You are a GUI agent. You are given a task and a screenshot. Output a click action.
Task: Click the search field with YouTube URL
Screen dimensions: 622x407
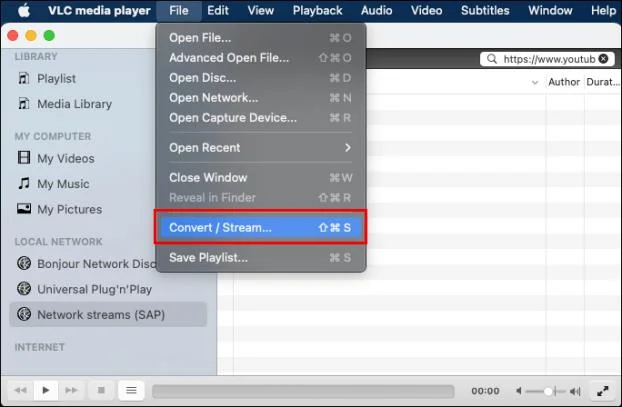pyautogui.click(x=549, y=59)
